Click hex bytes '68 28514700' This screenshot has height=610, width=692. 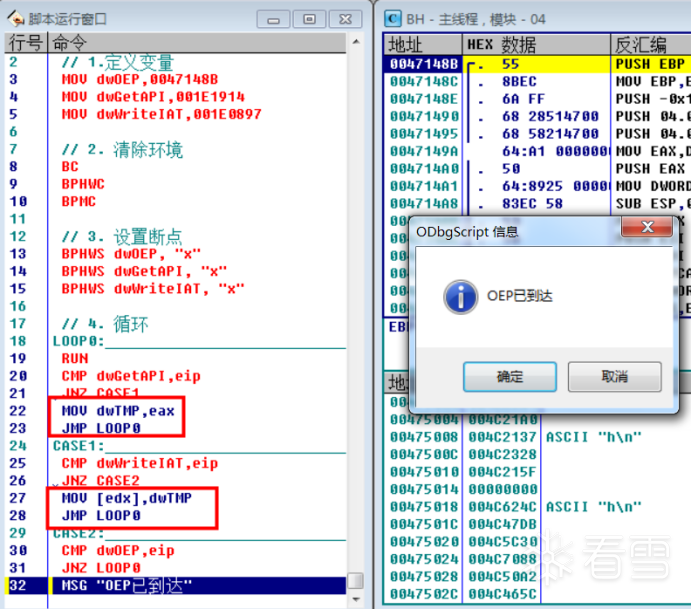tap(550, 117)
